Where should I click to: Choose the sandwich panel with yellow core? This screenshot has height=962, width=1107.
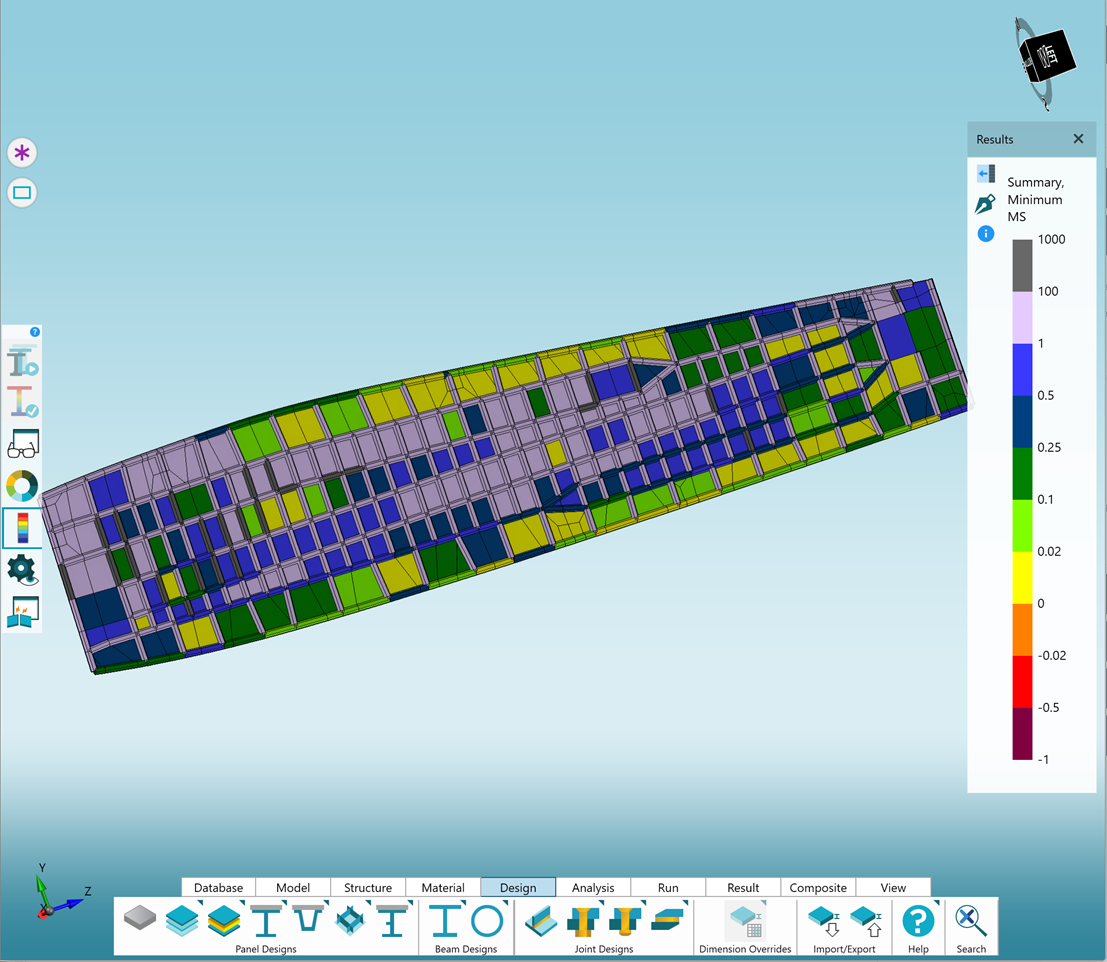click(225, 920)
